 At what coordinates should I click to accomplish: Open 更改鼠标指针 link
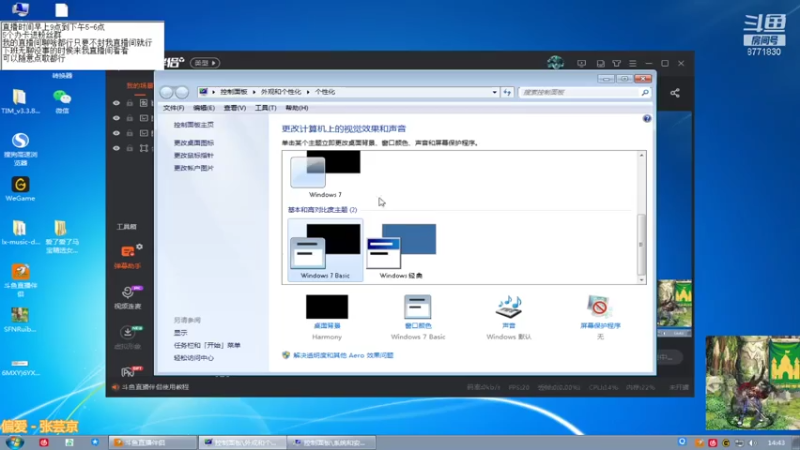click(x=193, y=155)
